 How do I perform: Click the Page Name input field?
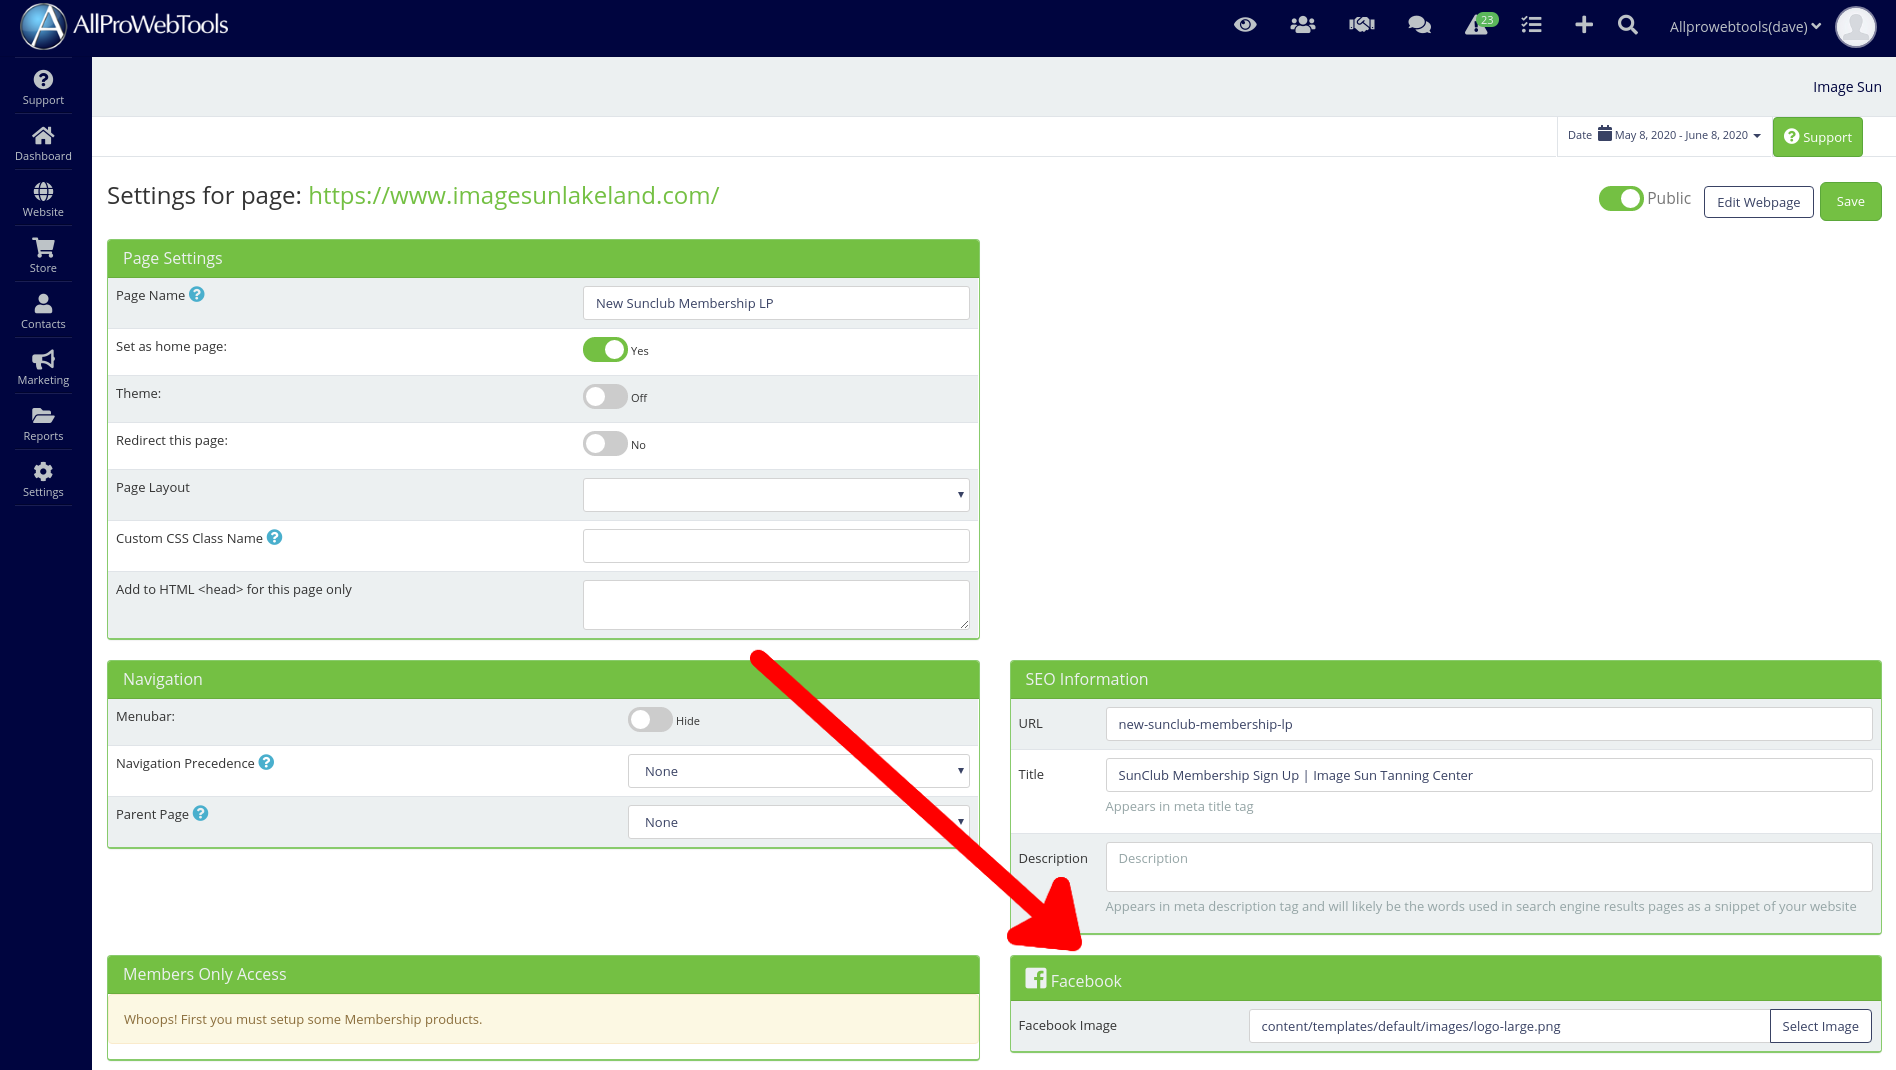point(776,303)
